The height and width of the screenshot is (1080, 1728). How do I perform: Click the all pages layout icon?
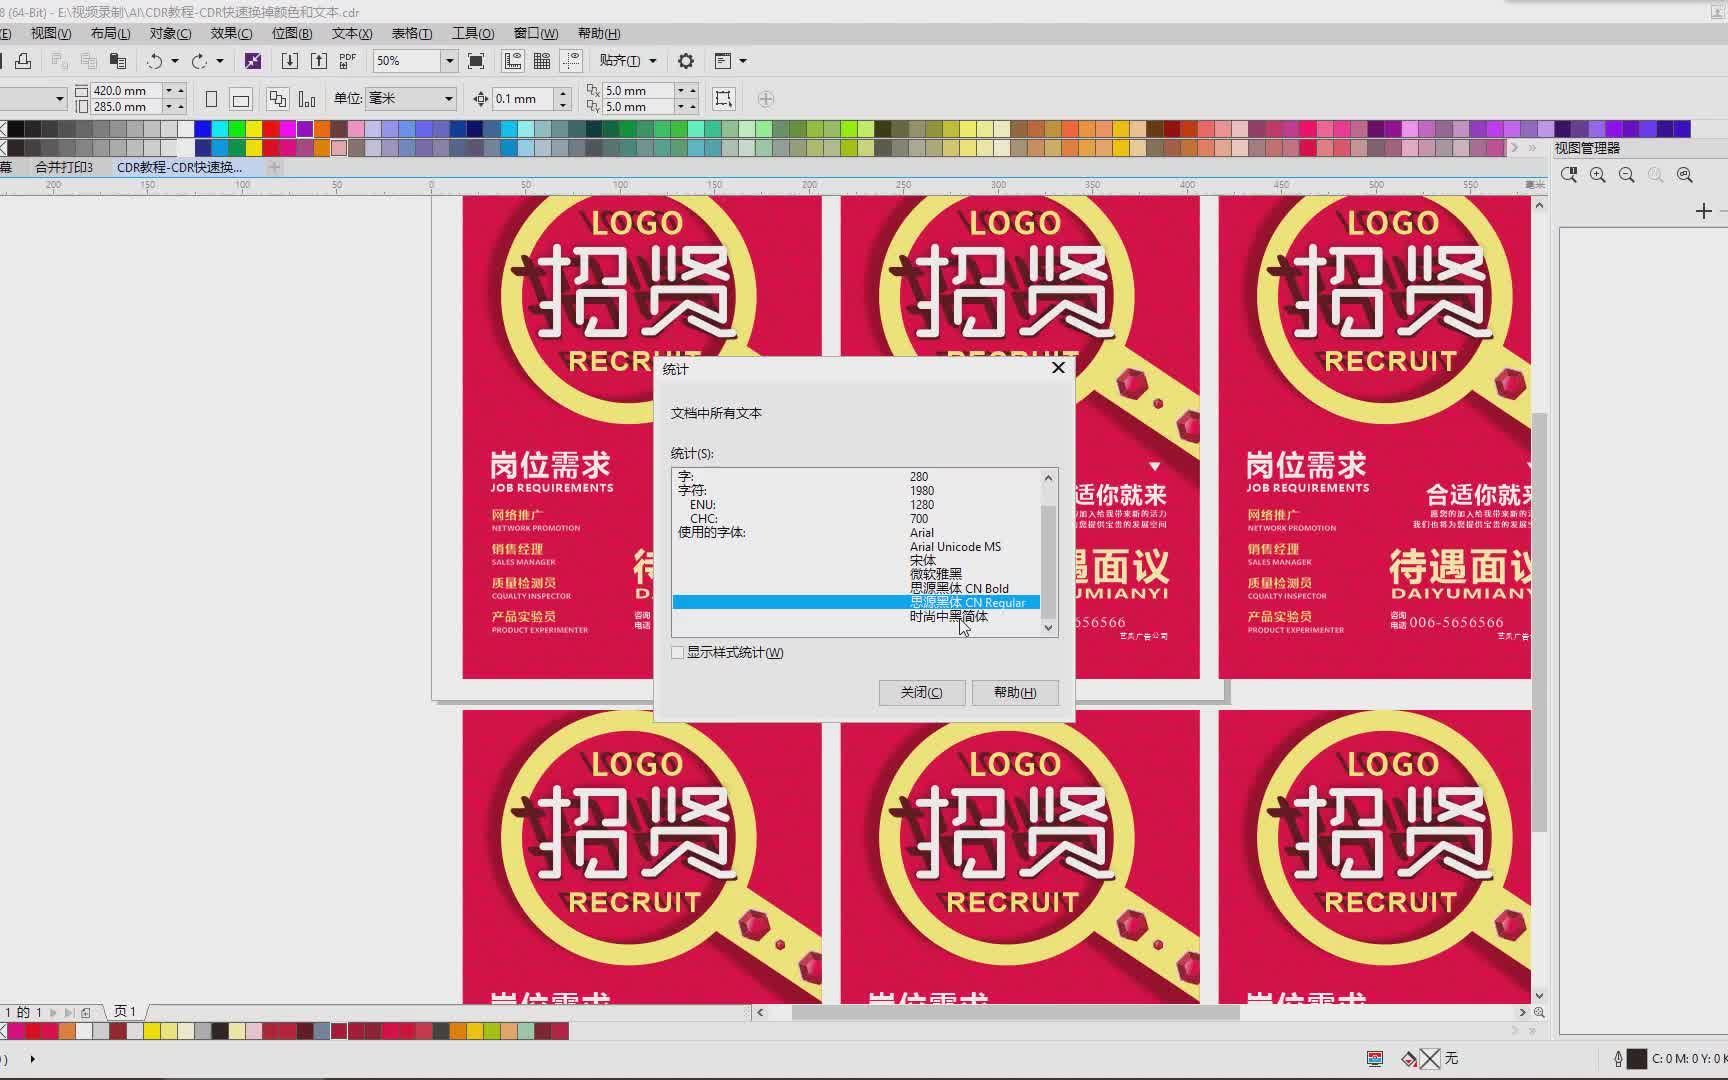tap(278, 99)
